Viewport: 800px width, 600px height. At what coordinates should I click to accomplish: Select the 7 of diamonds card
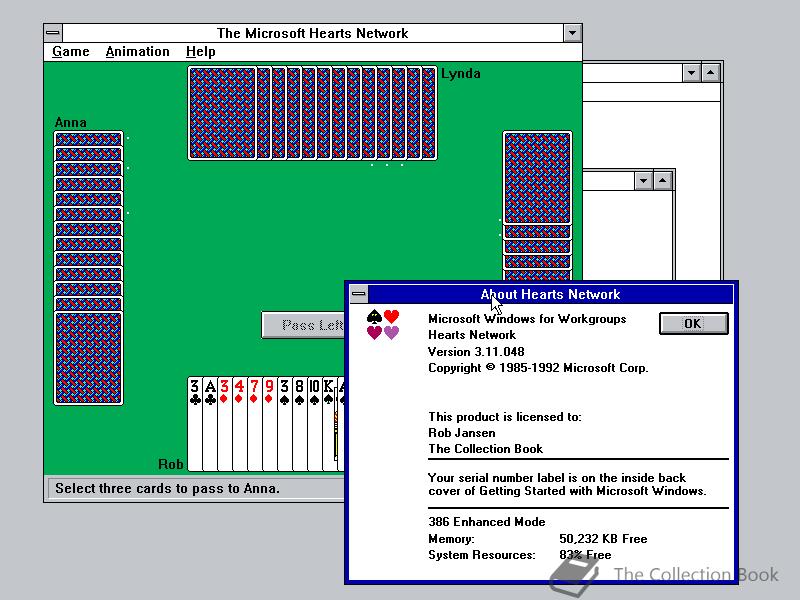click(254, 423)
